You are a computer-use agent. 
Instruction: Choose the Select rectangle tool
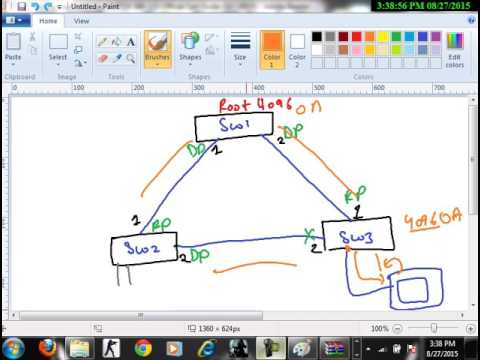point(58,42)
